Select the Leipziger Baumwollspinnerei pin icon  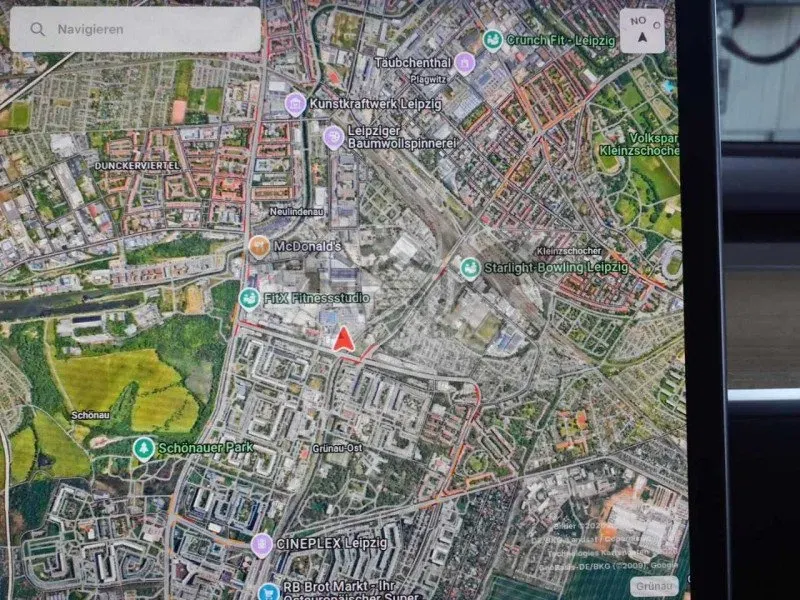[x=334, y=137]
